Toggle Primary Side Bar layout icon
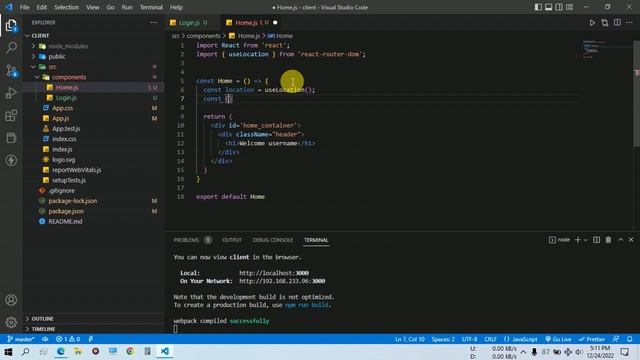The image size is (640, 360). click(x=538, y=7)
